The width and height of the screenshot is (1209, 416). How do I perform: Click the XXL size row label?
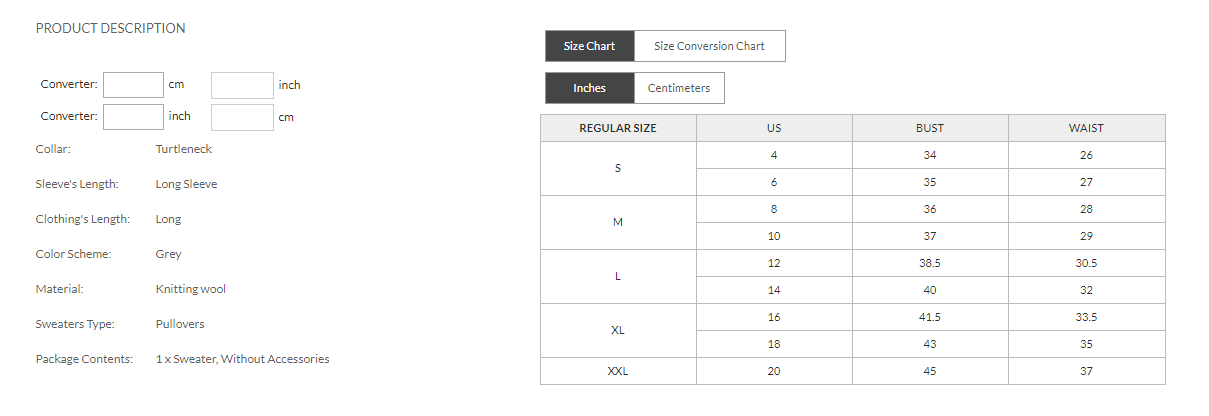tap(618, 371)
